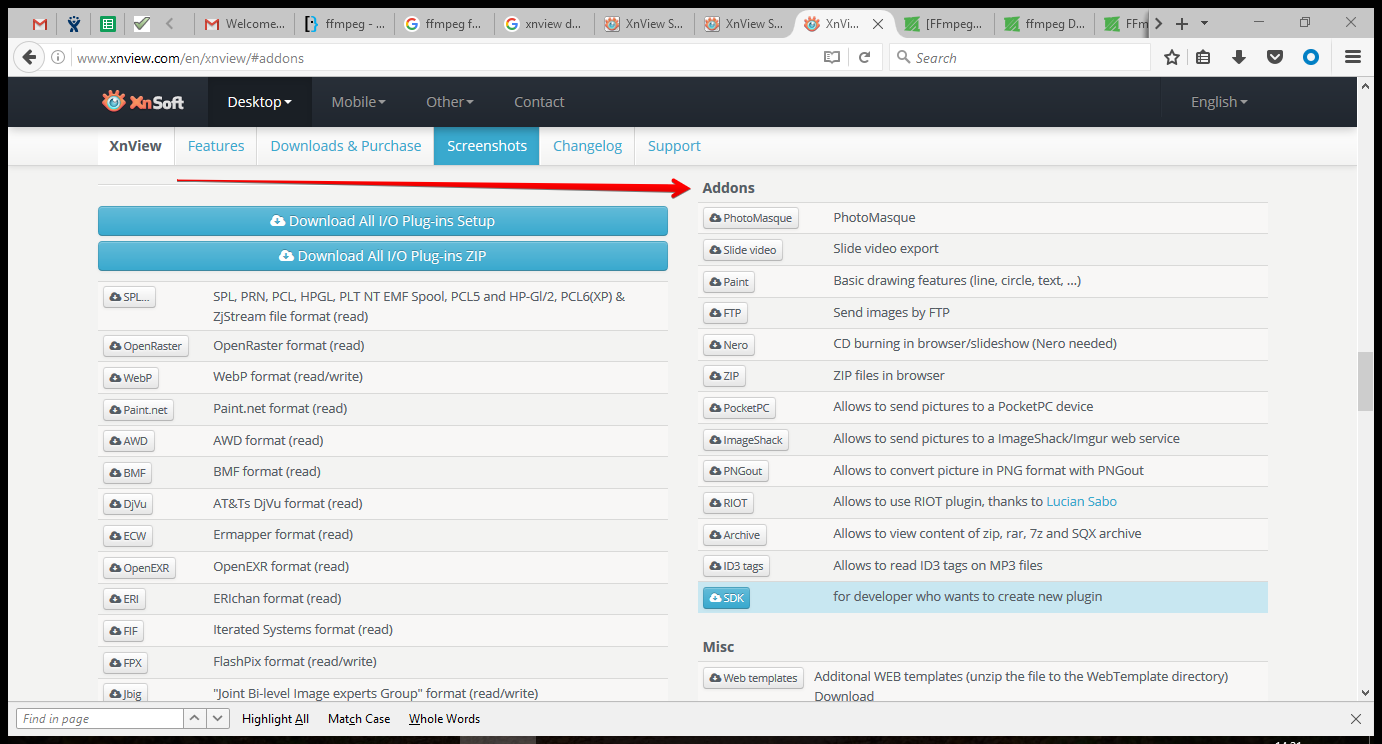This screenshot has height=744, width=1382.
Task: Open the Downloads & Purchase tab
Action: [x=346, y=146]
